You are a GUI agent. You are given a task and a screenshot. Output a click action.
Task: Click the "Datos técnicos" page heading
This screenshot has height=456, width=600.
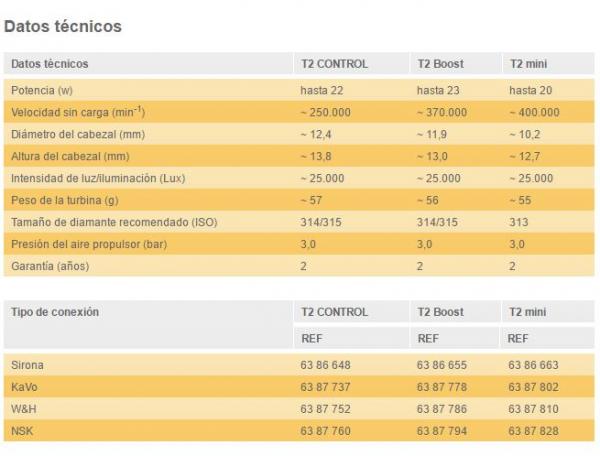click(63, 26)
